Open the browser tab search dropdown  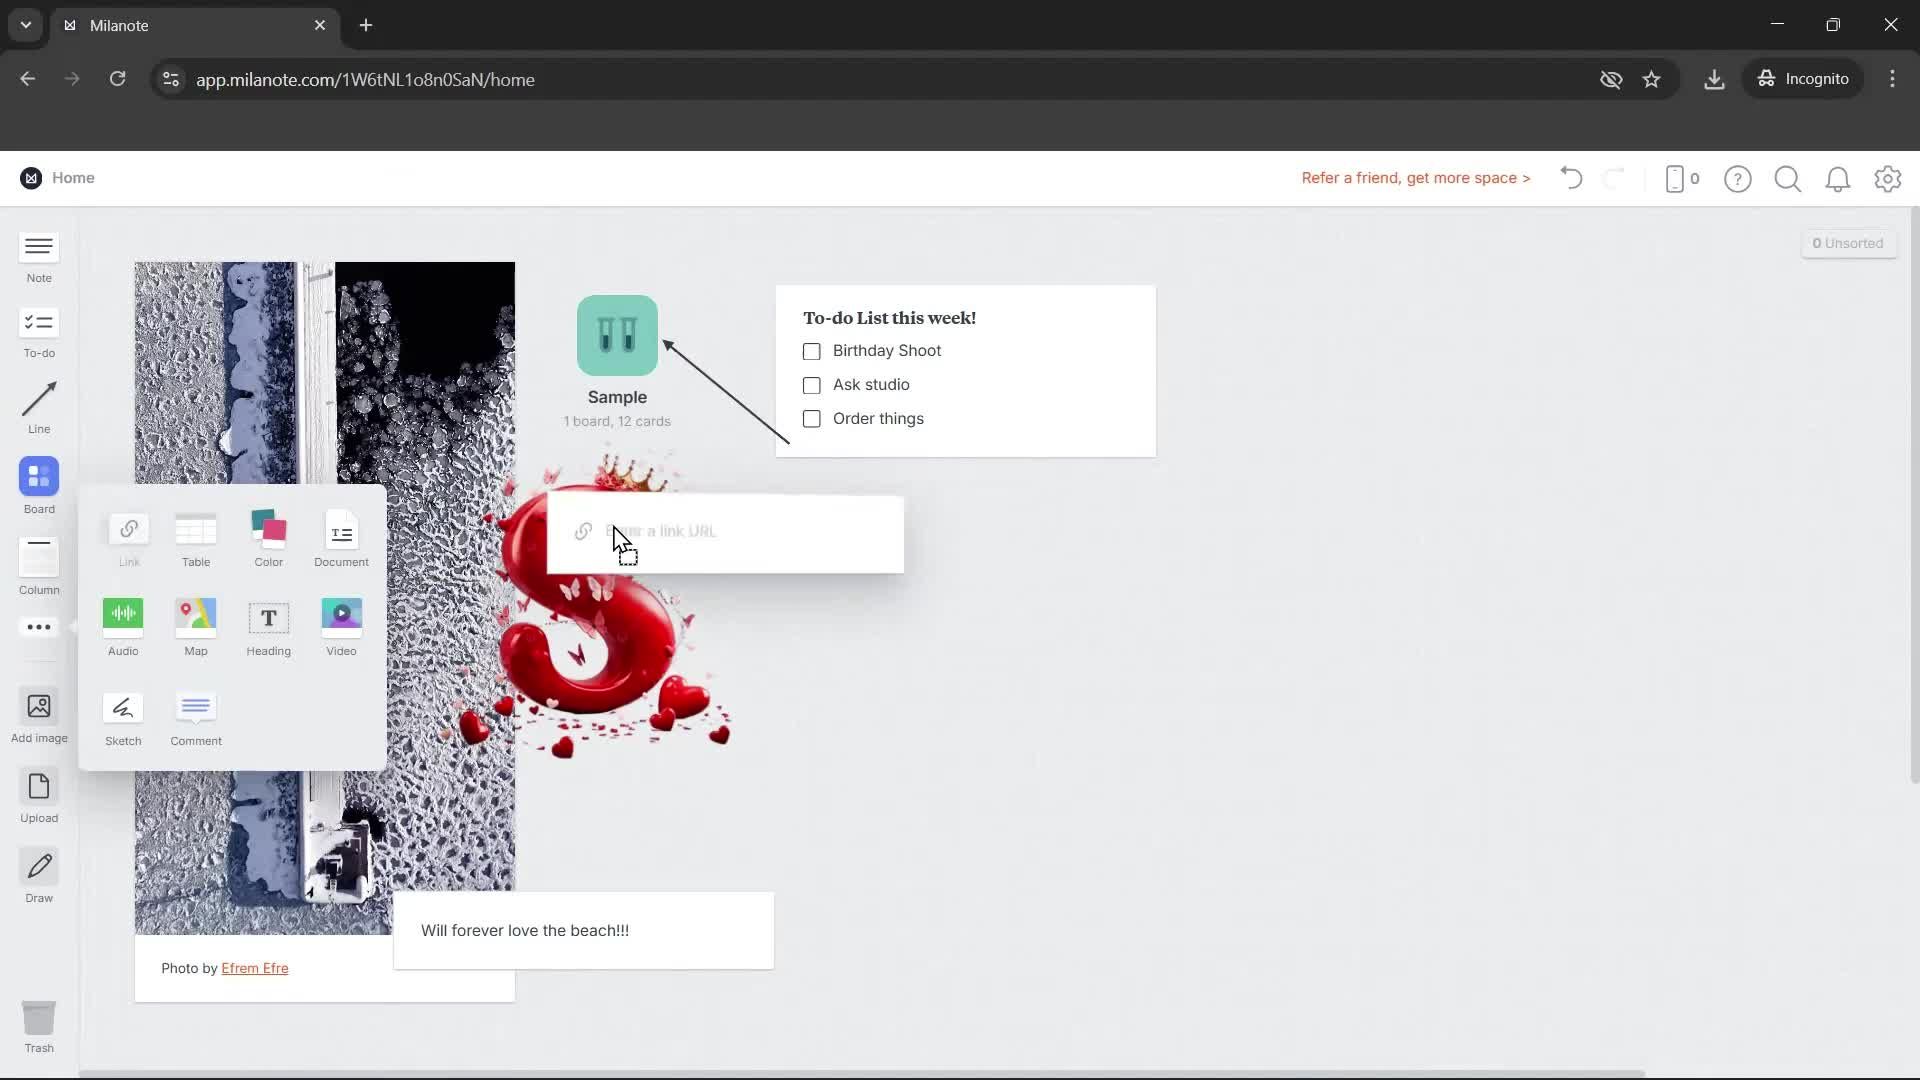tap(25, 25)
